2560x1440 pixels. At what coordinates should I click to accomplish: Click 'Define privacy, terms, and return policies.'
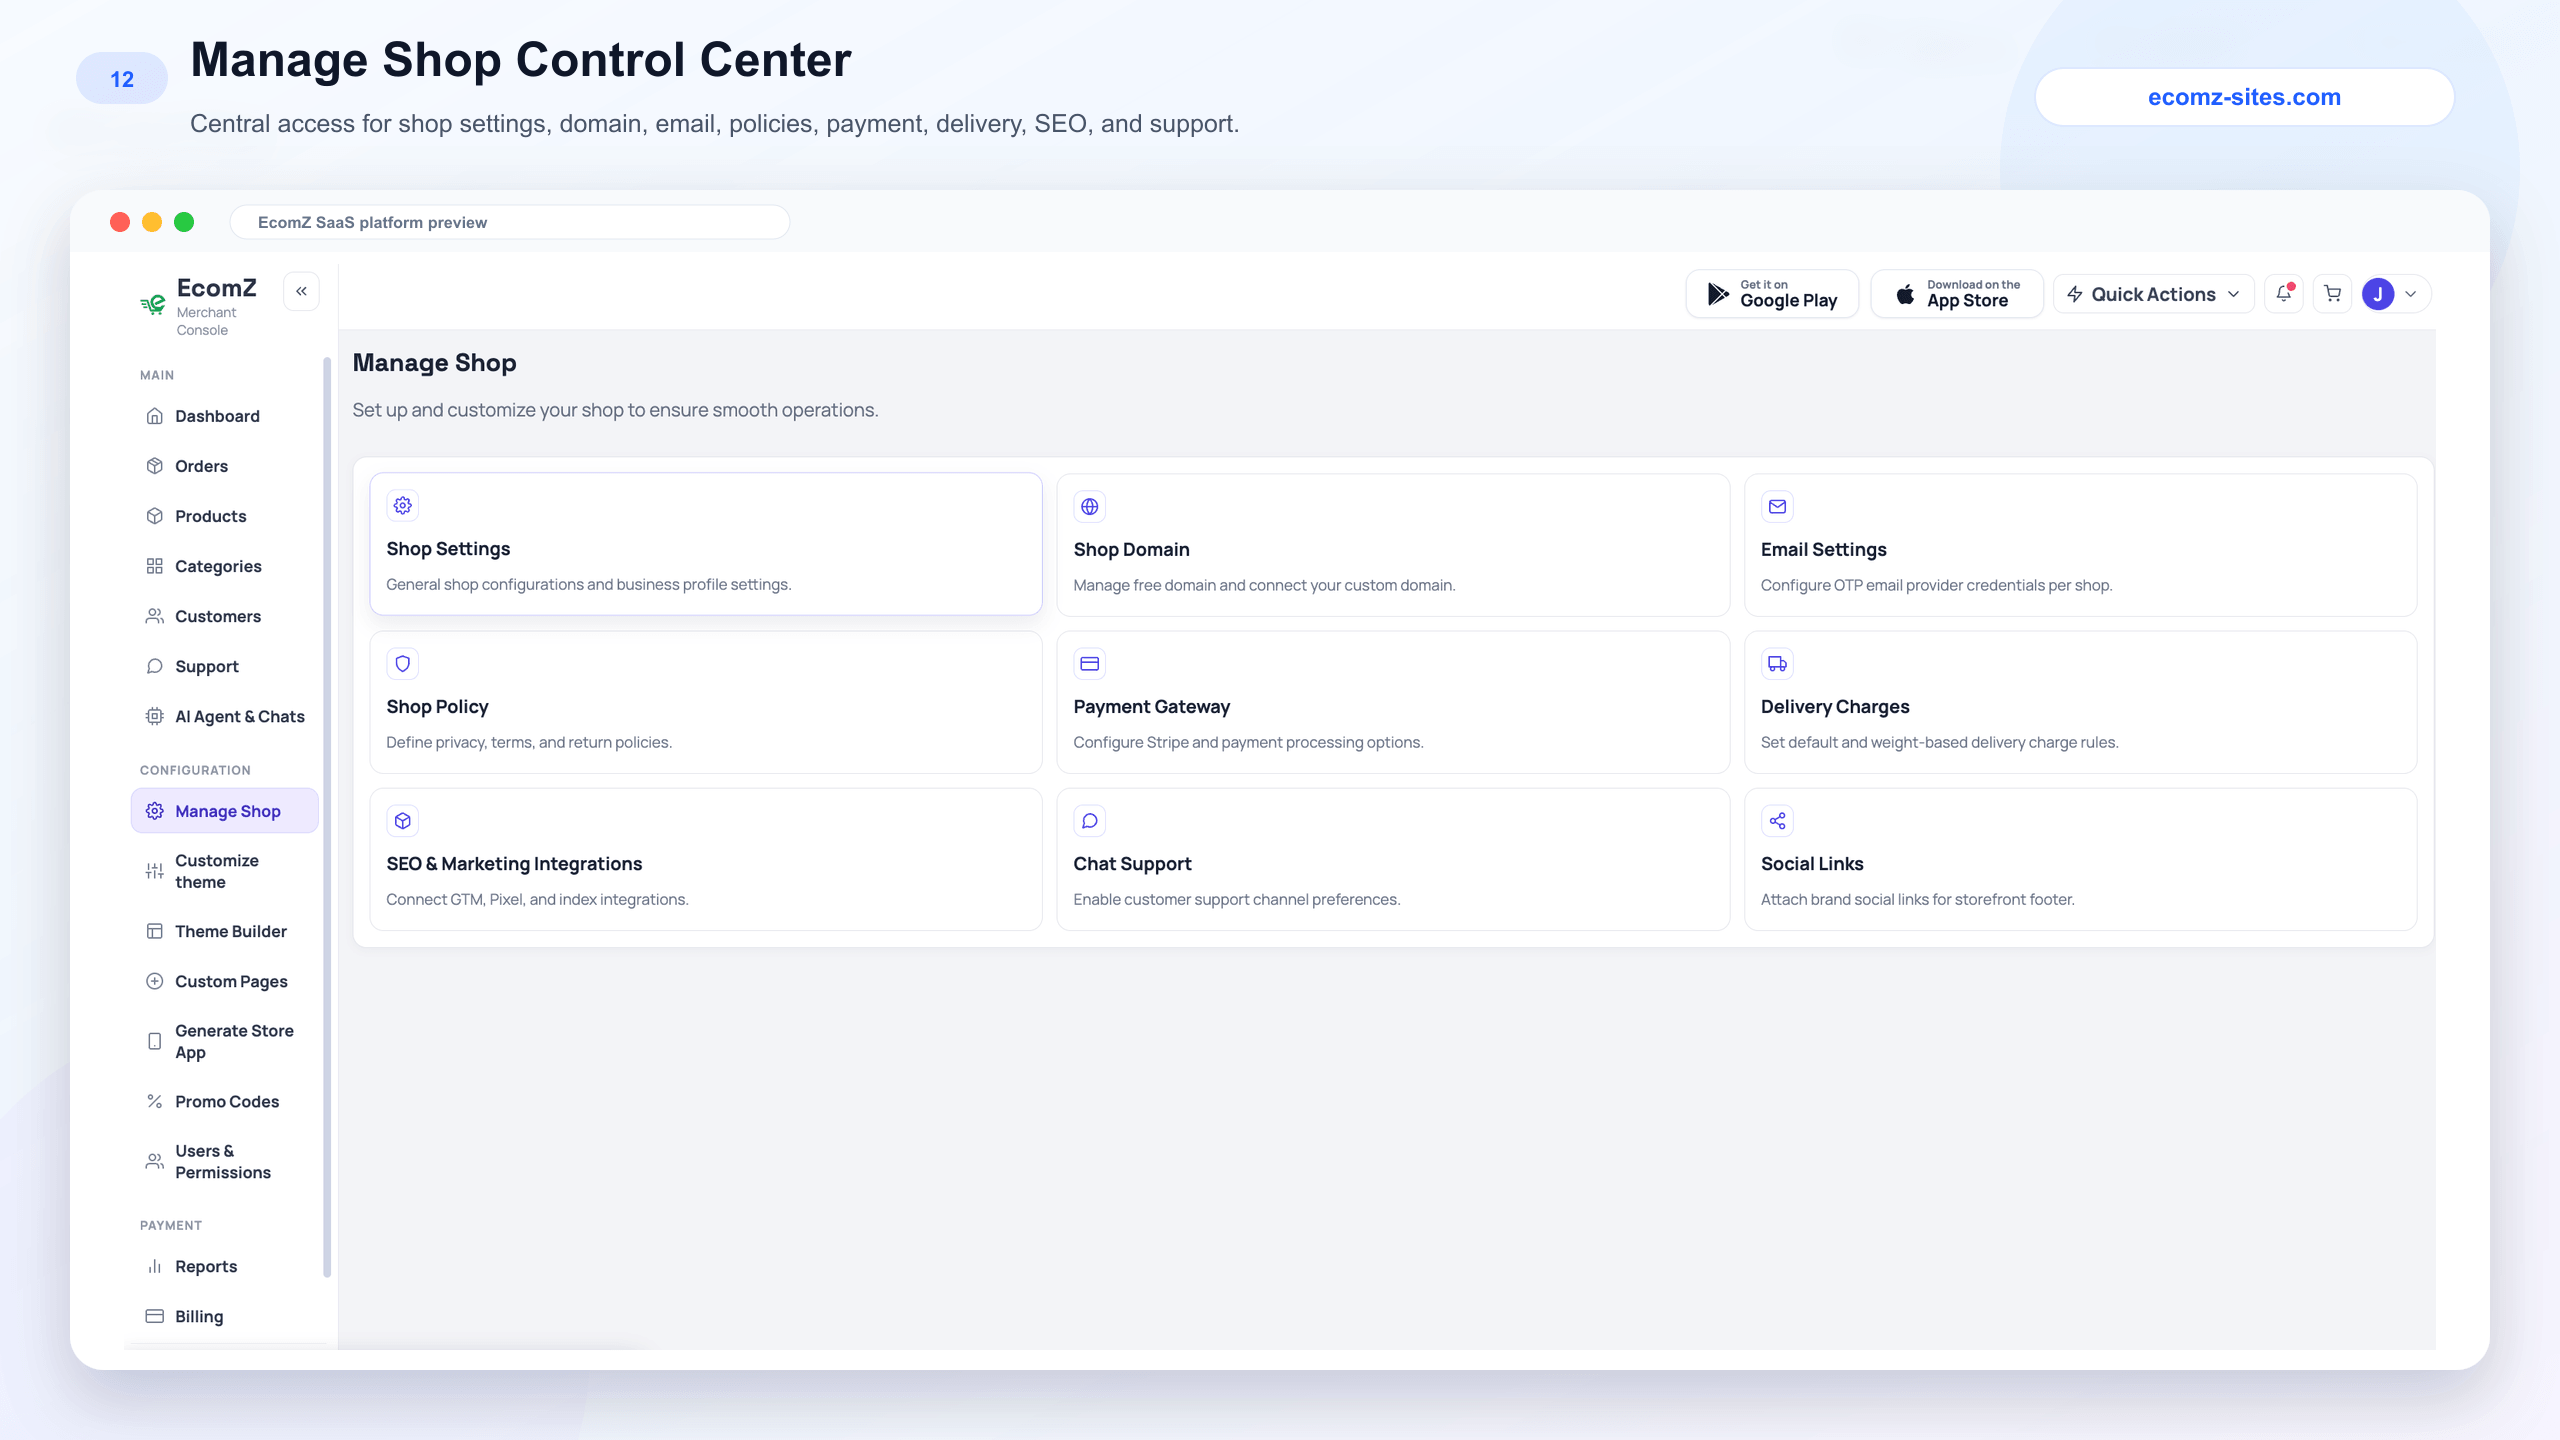pos(529,743)
